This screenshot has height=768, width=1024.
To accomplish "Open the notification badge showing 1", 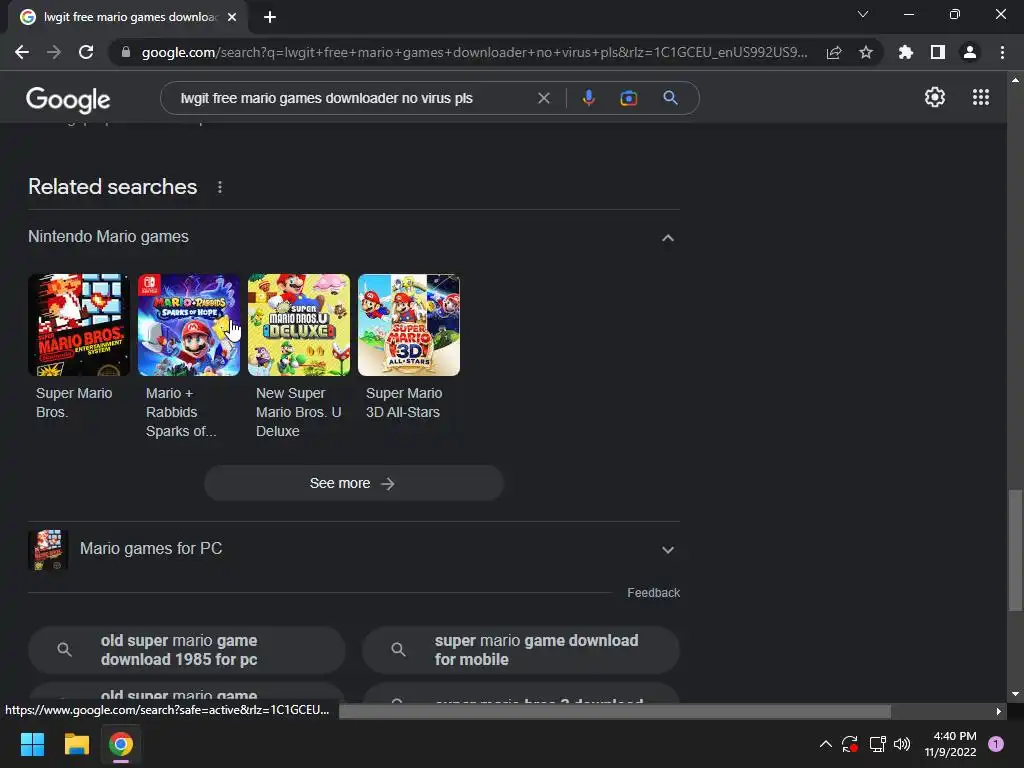I will tap(996, 744).
